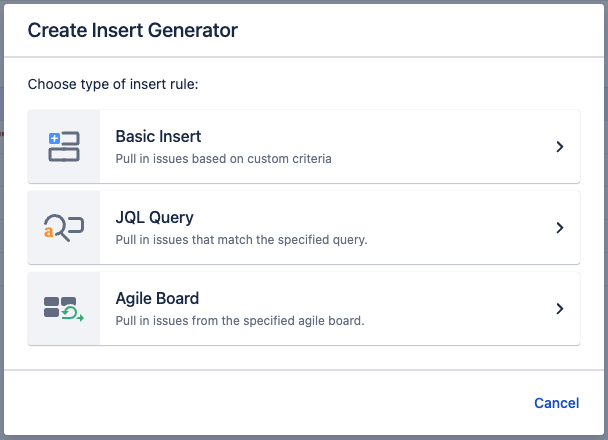Screen dimensions: 608x440
Task: Click the Agile Board cards icon
Action: [64, 309]
